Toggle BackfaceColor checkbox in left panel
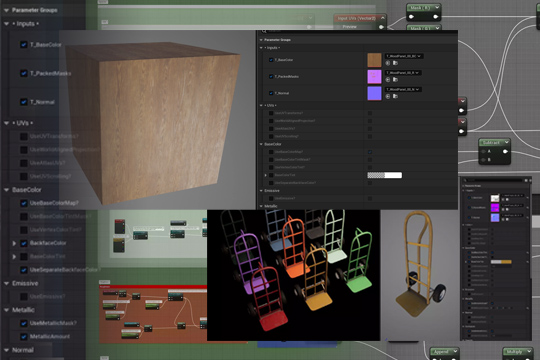 click(23, 243)
